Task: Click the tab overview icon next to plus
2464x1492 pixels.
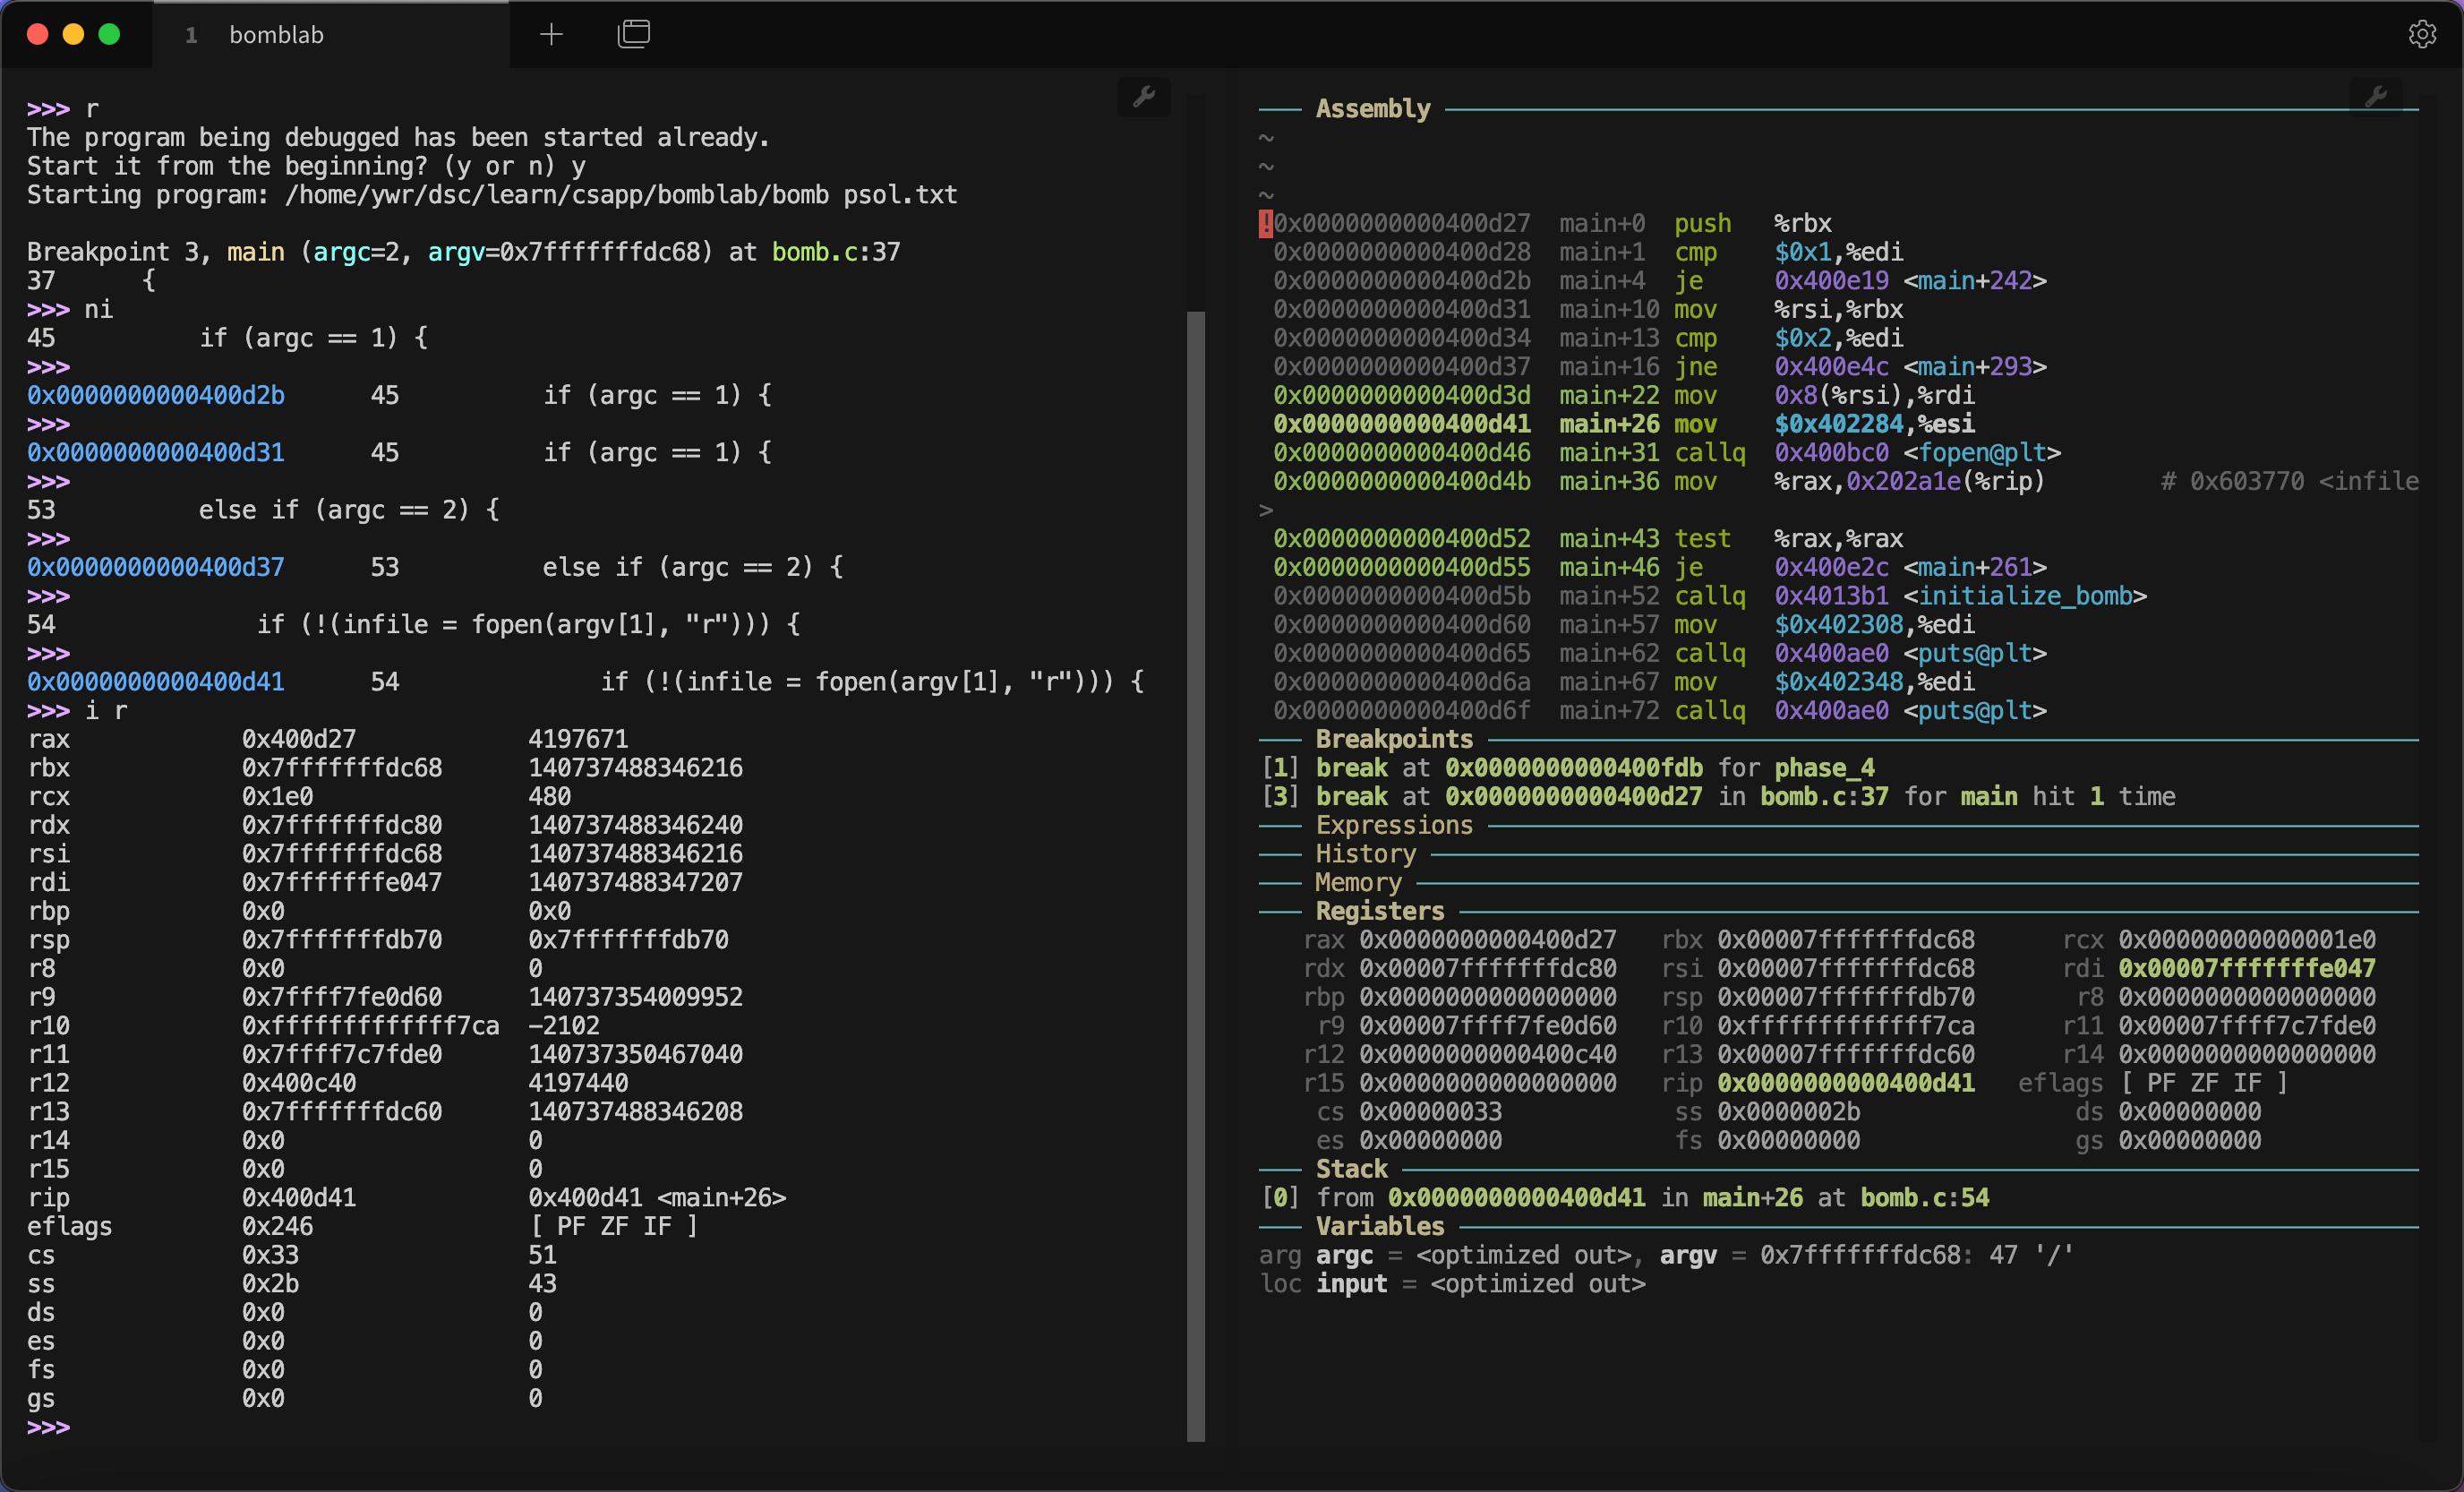Action: 634,33
